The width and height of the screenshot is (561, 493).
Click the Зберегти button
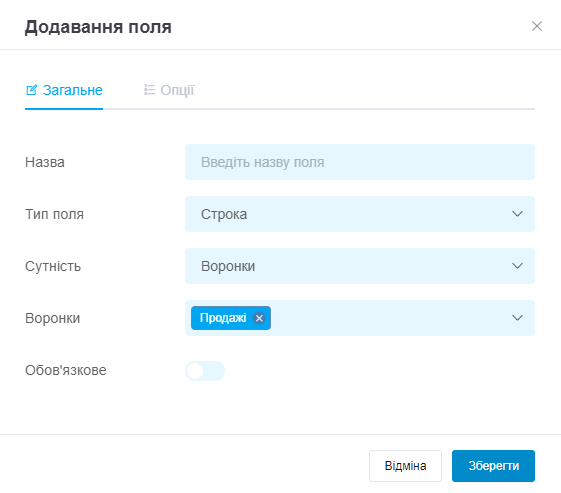click(x=493, y=466)
